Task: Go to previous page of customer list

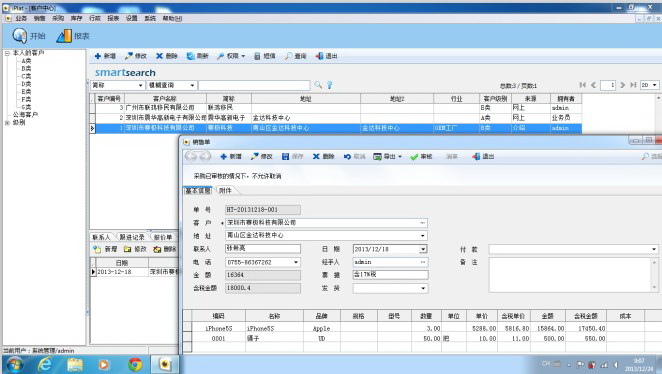Action: [x=593, y=85]
